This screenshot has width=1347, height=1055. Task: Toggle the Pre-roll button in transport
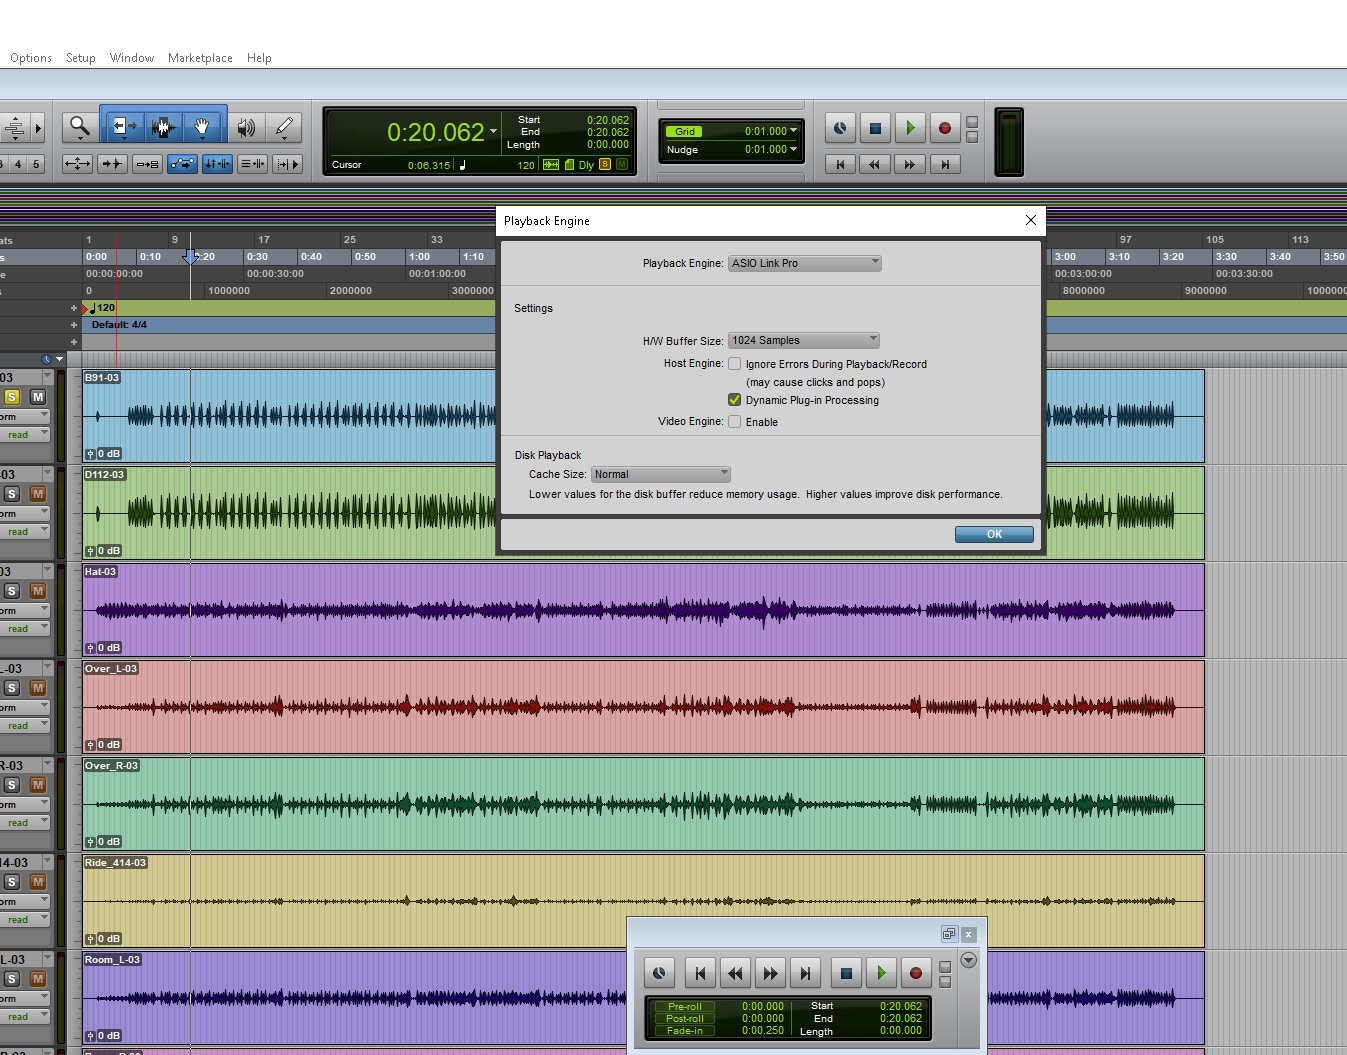point(685,1006)
